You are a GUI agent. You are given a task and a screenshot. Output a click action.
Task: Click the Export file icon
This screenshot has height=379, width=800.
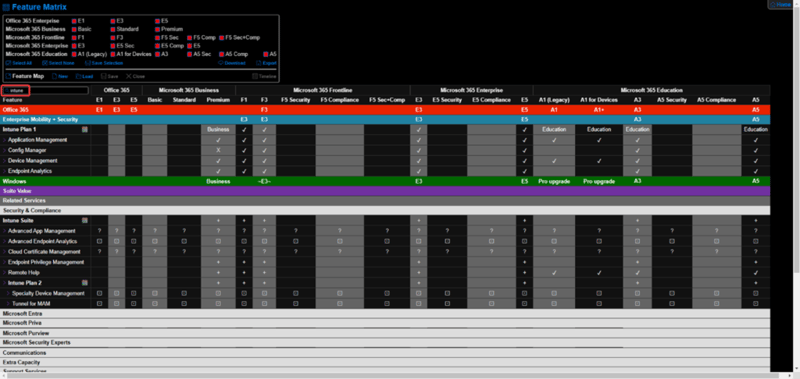[x=259, y=63]
